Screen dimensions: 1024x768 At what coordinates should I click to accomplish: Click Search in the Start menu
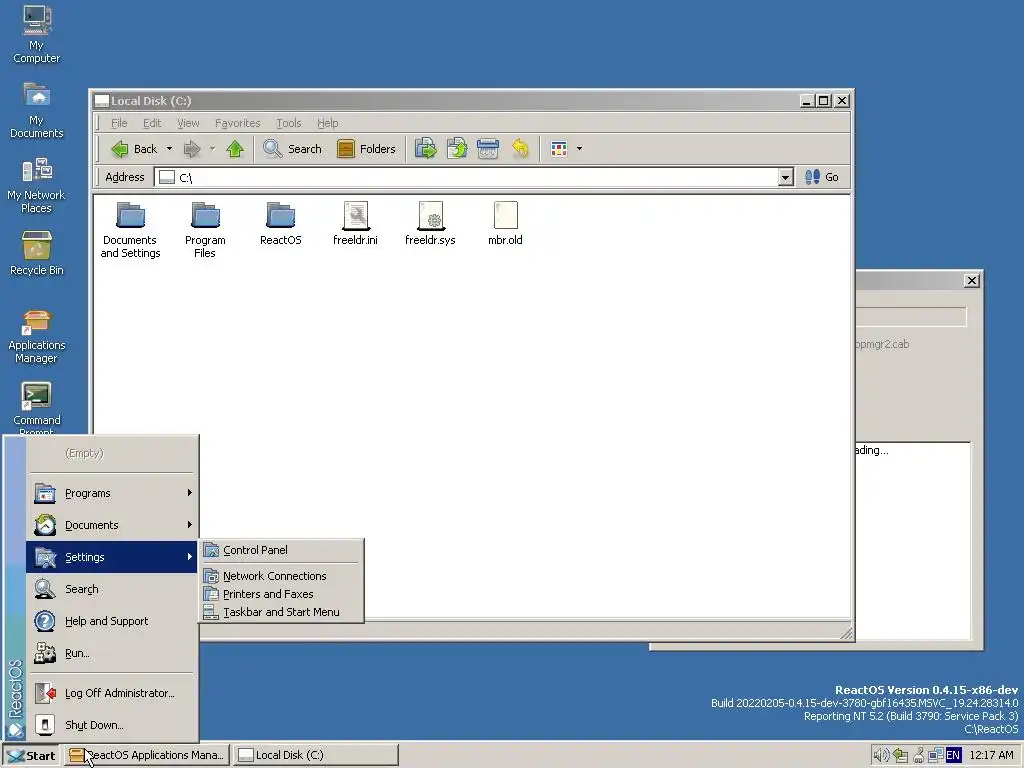pos(112,589)
